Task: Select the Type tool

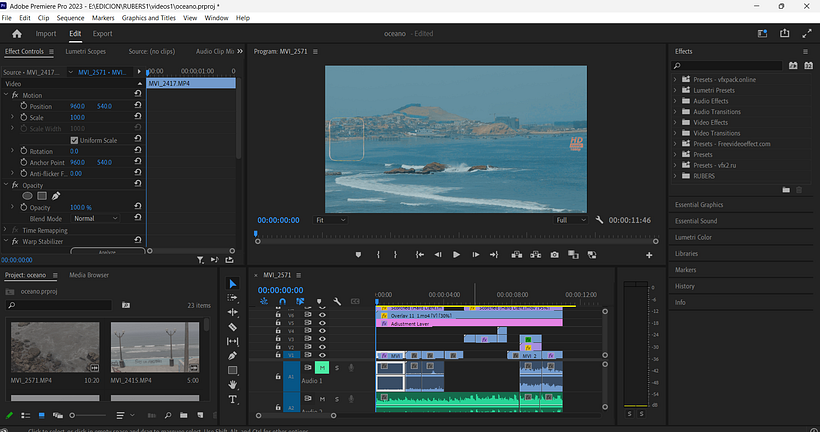Action: tap(233, 399)
